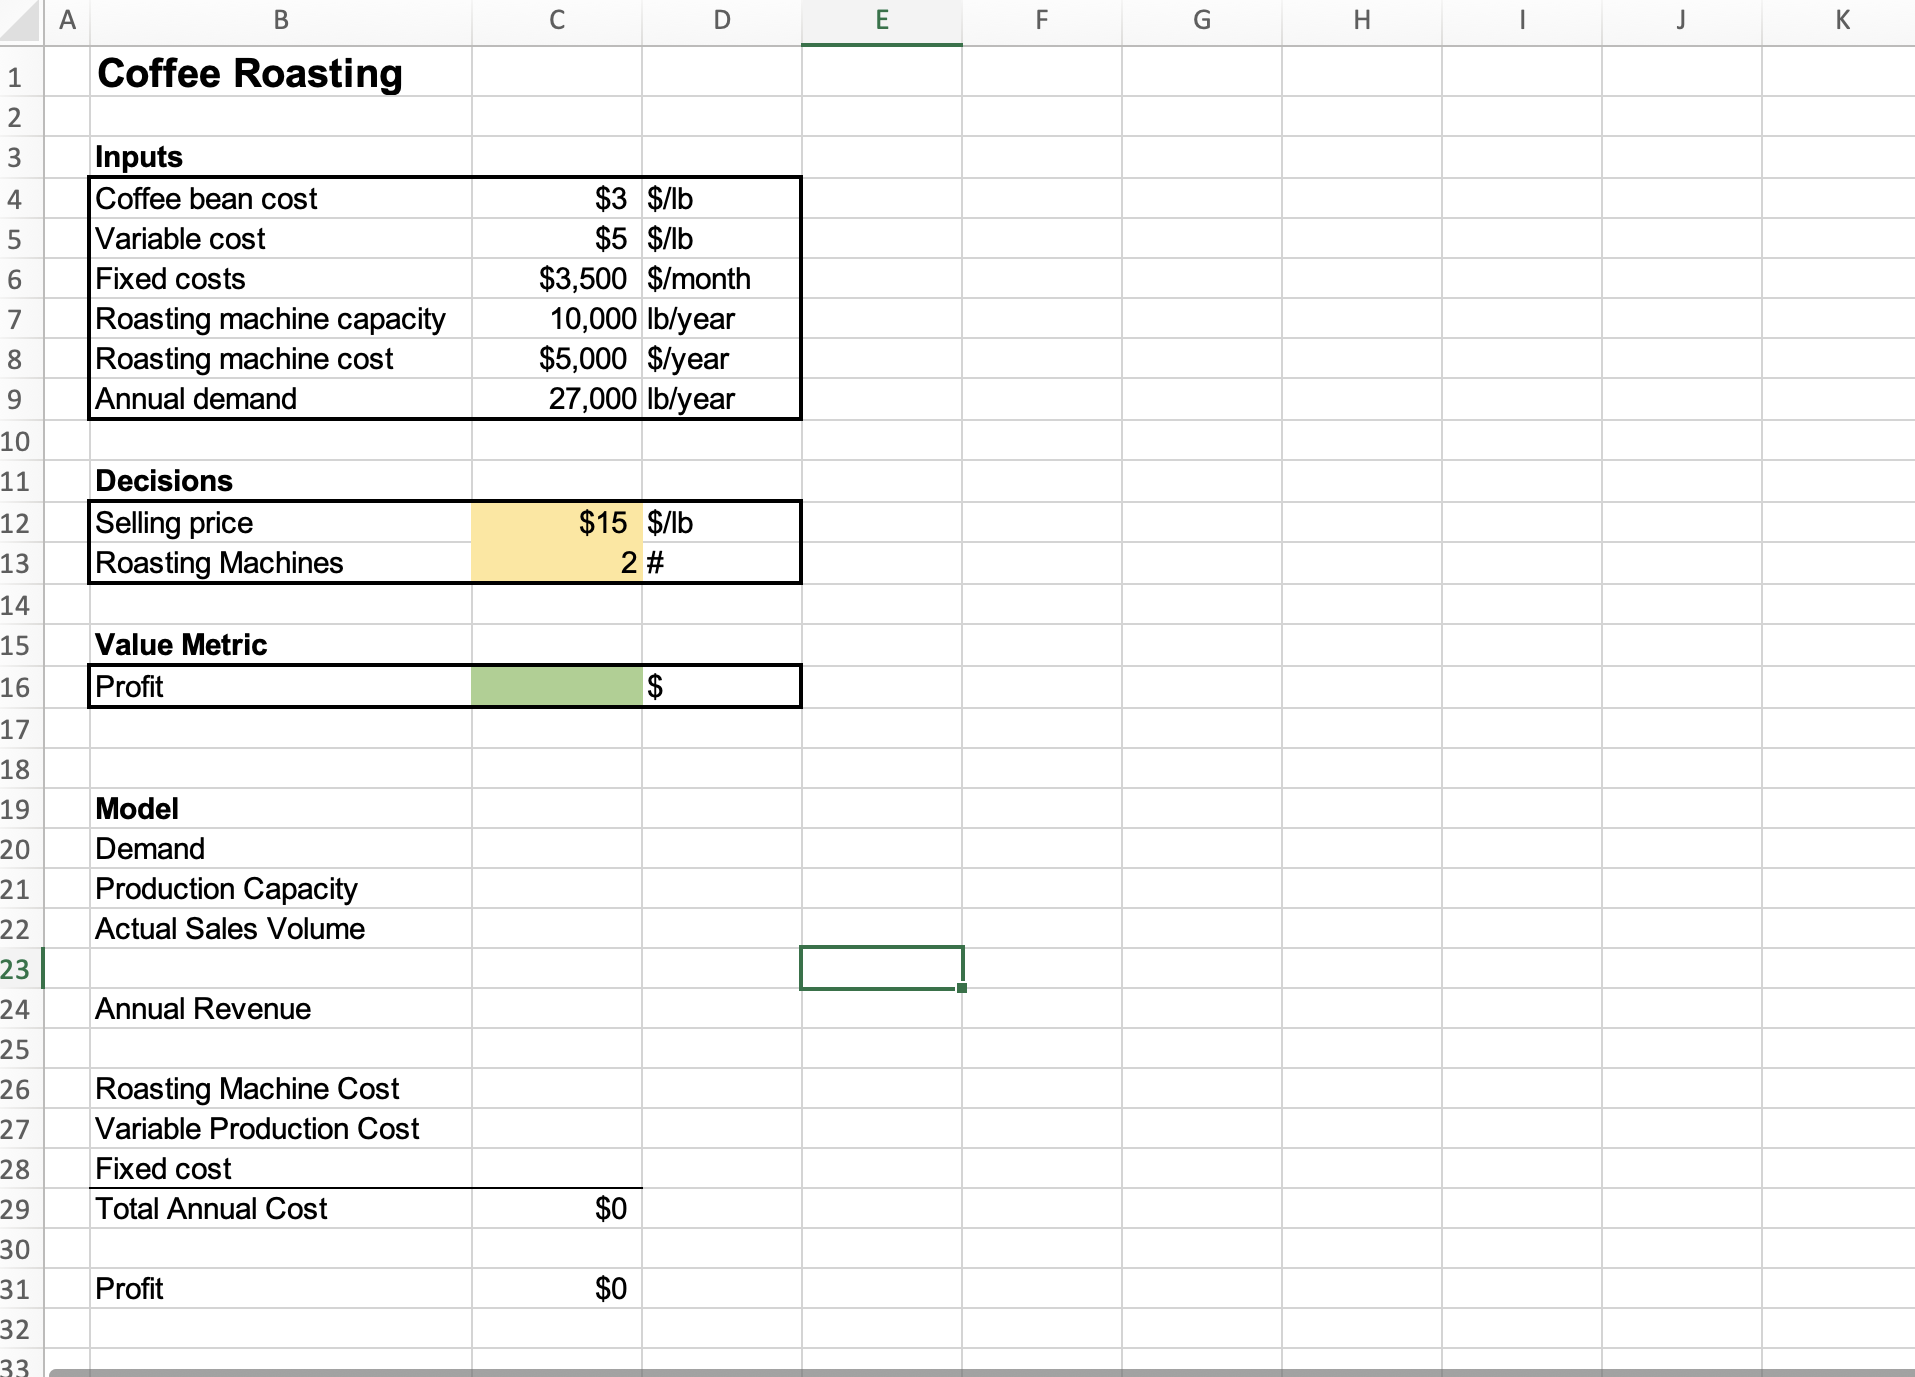Select the 27,000 annual demand value
1915x1377 pixels.
[x=557, y=399]
